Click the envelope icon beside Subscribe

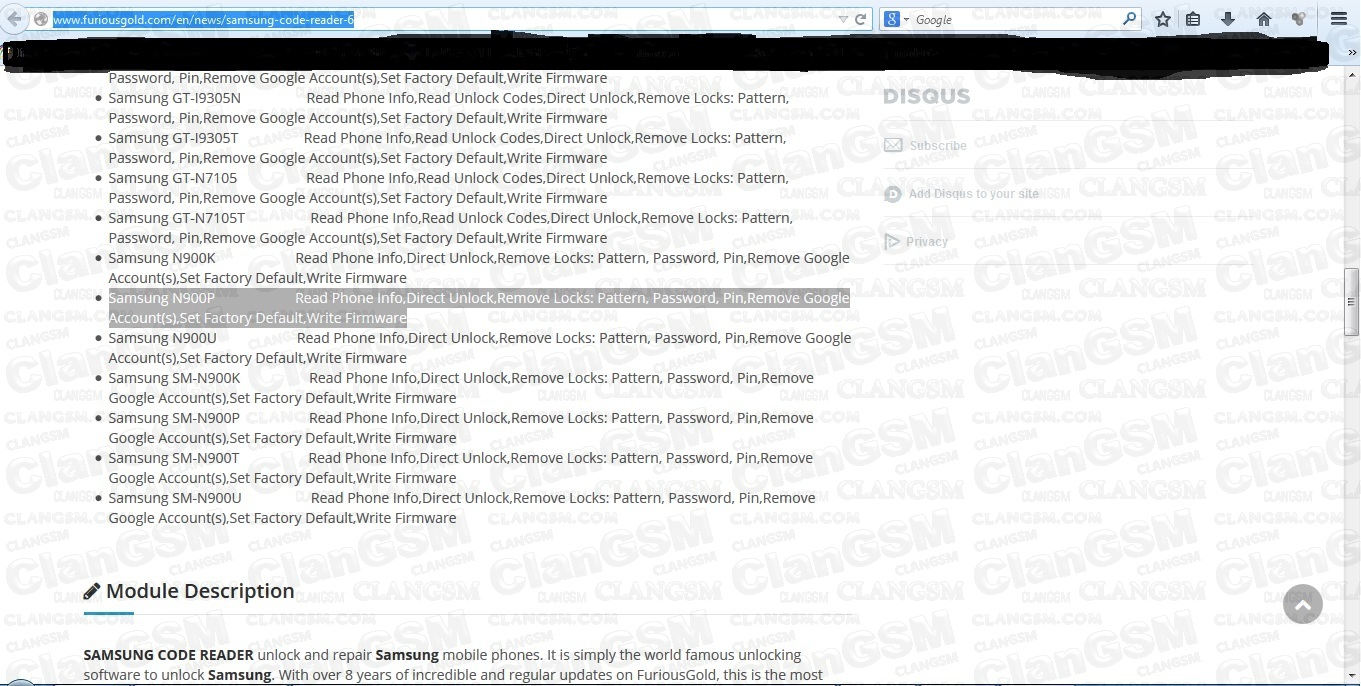(x=893, y=145)
